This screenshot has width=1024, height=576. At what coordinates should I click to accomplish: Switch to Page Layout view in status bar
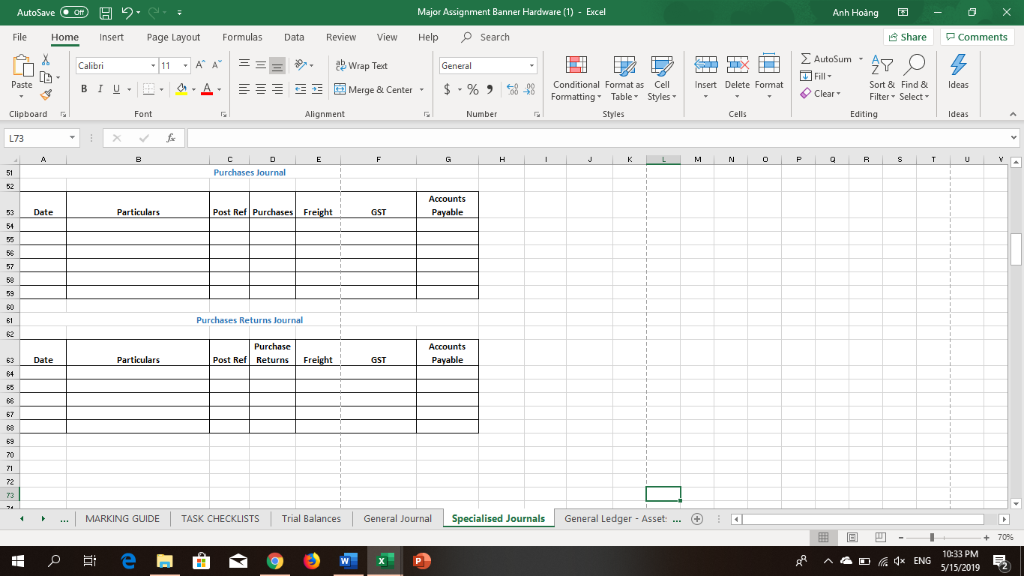pyautogui.click(x=852, y=537)
